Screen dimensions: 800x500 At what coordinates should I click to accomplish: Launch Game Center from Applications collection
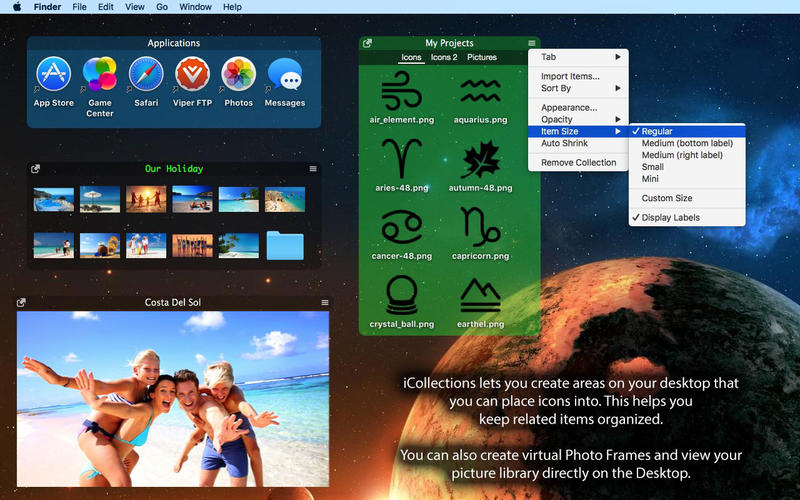pos(99,74)
